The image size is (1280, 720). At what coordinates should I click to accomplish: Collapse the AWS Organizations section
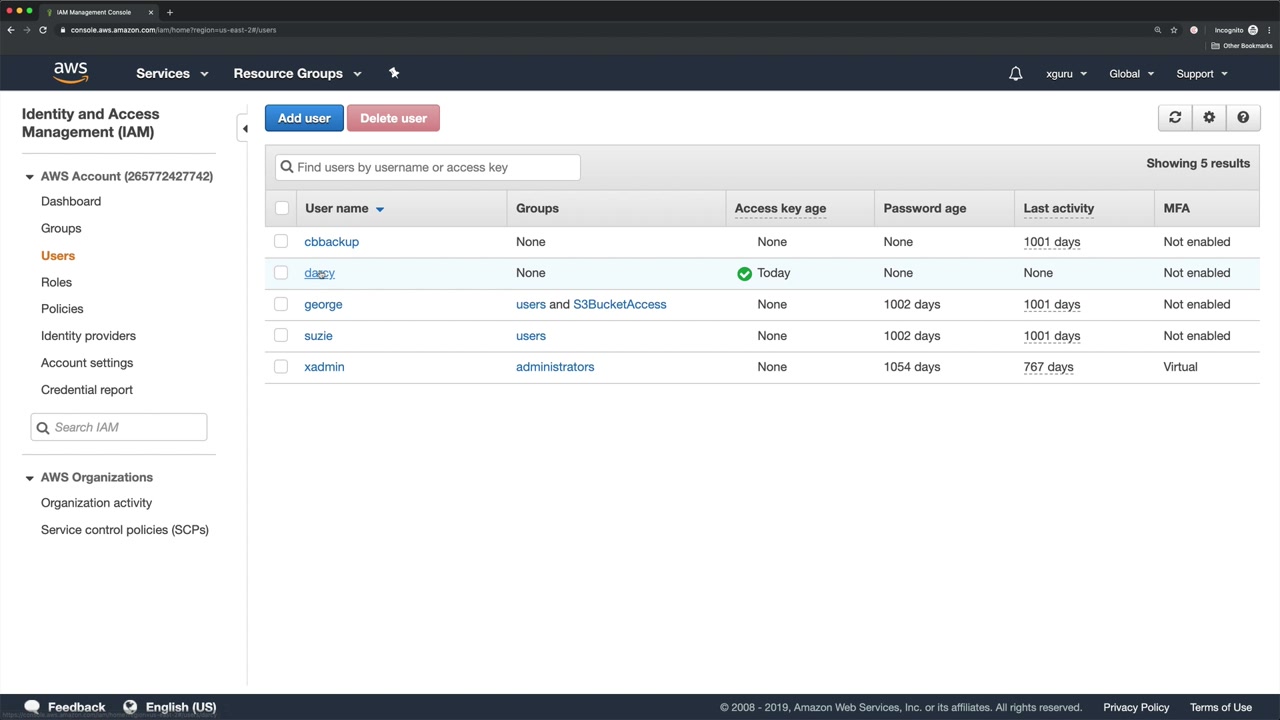30,478
